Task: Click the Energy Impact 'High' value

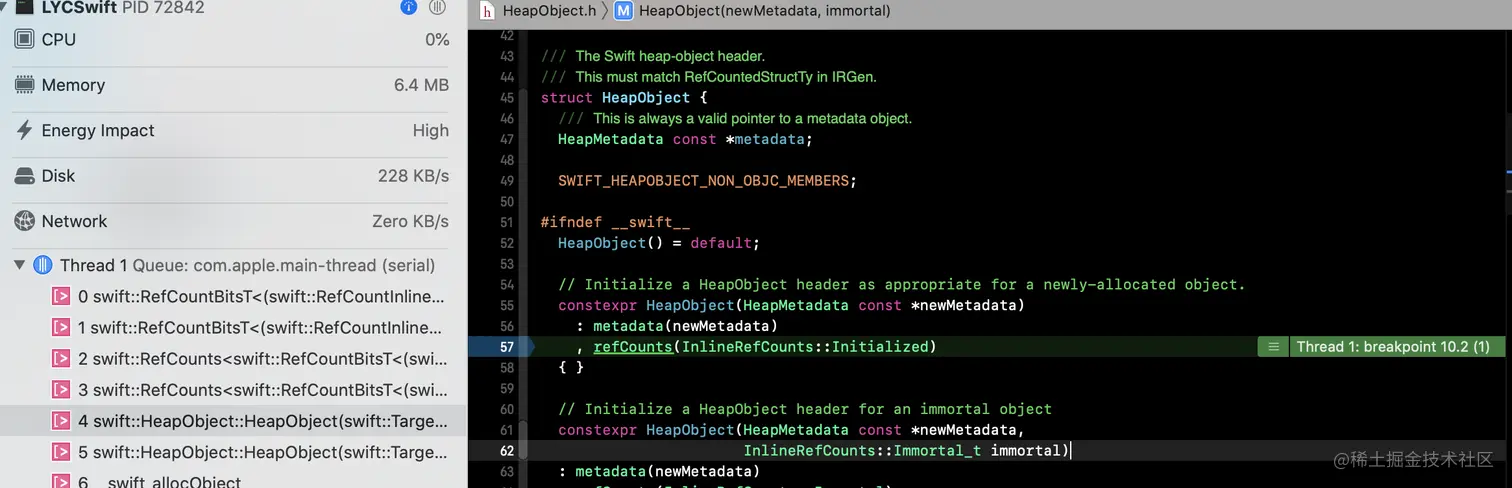Action: [x=431, y=130]
